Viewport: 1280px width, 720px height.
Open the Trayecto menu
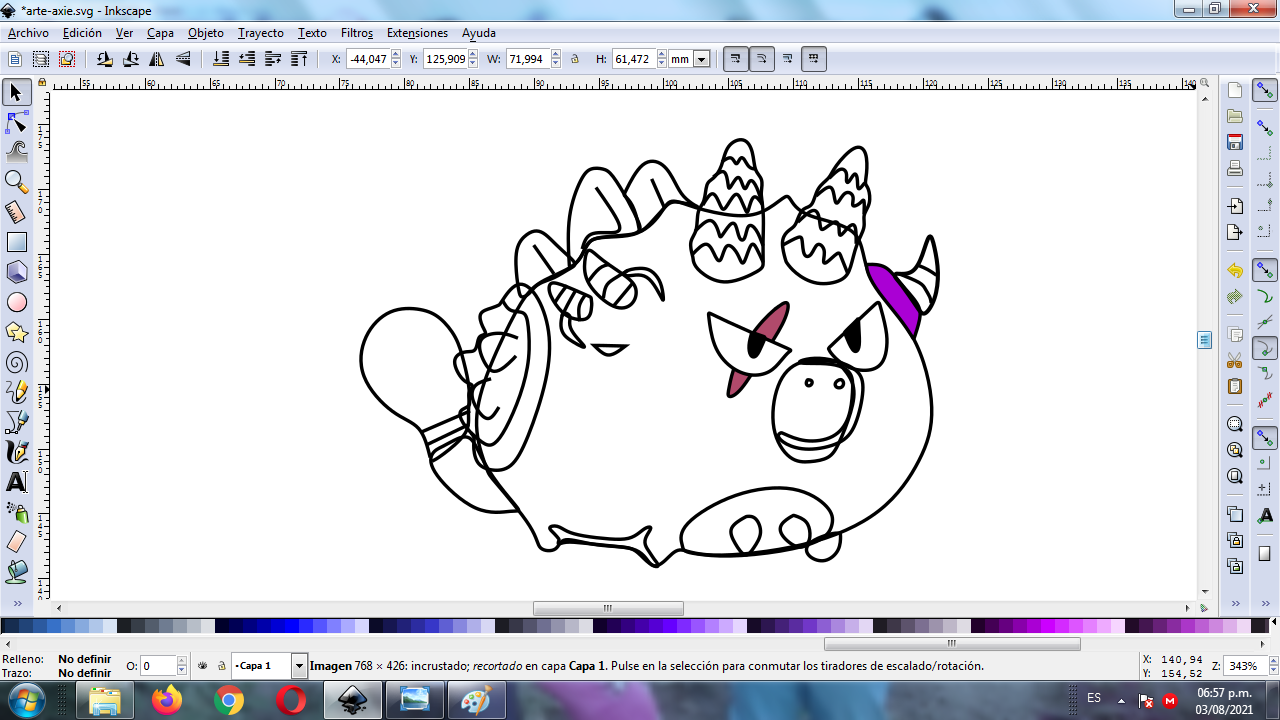coord(261,33)
